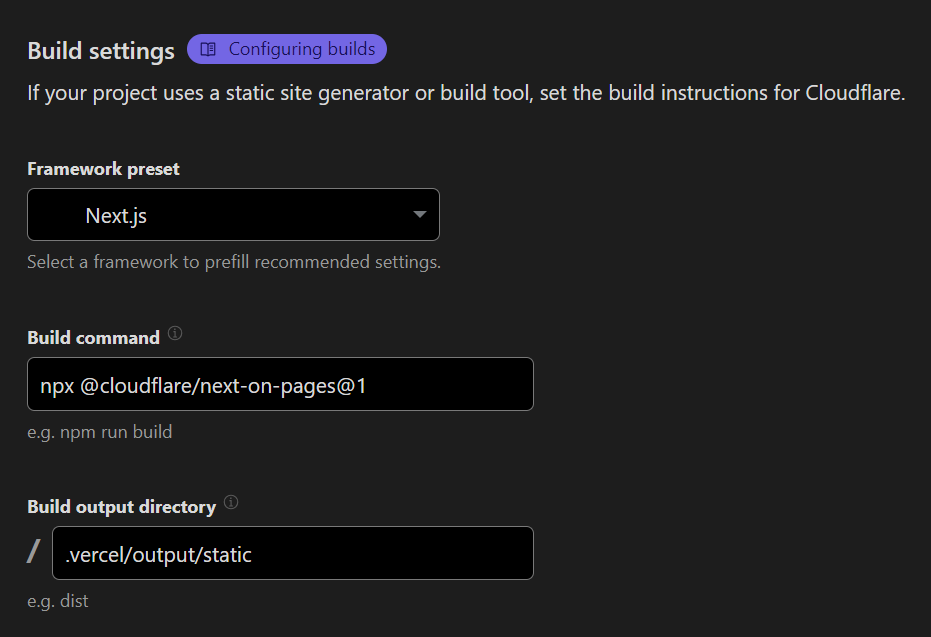
Task: Click the Build settings heading
Action: coord(100,49)
